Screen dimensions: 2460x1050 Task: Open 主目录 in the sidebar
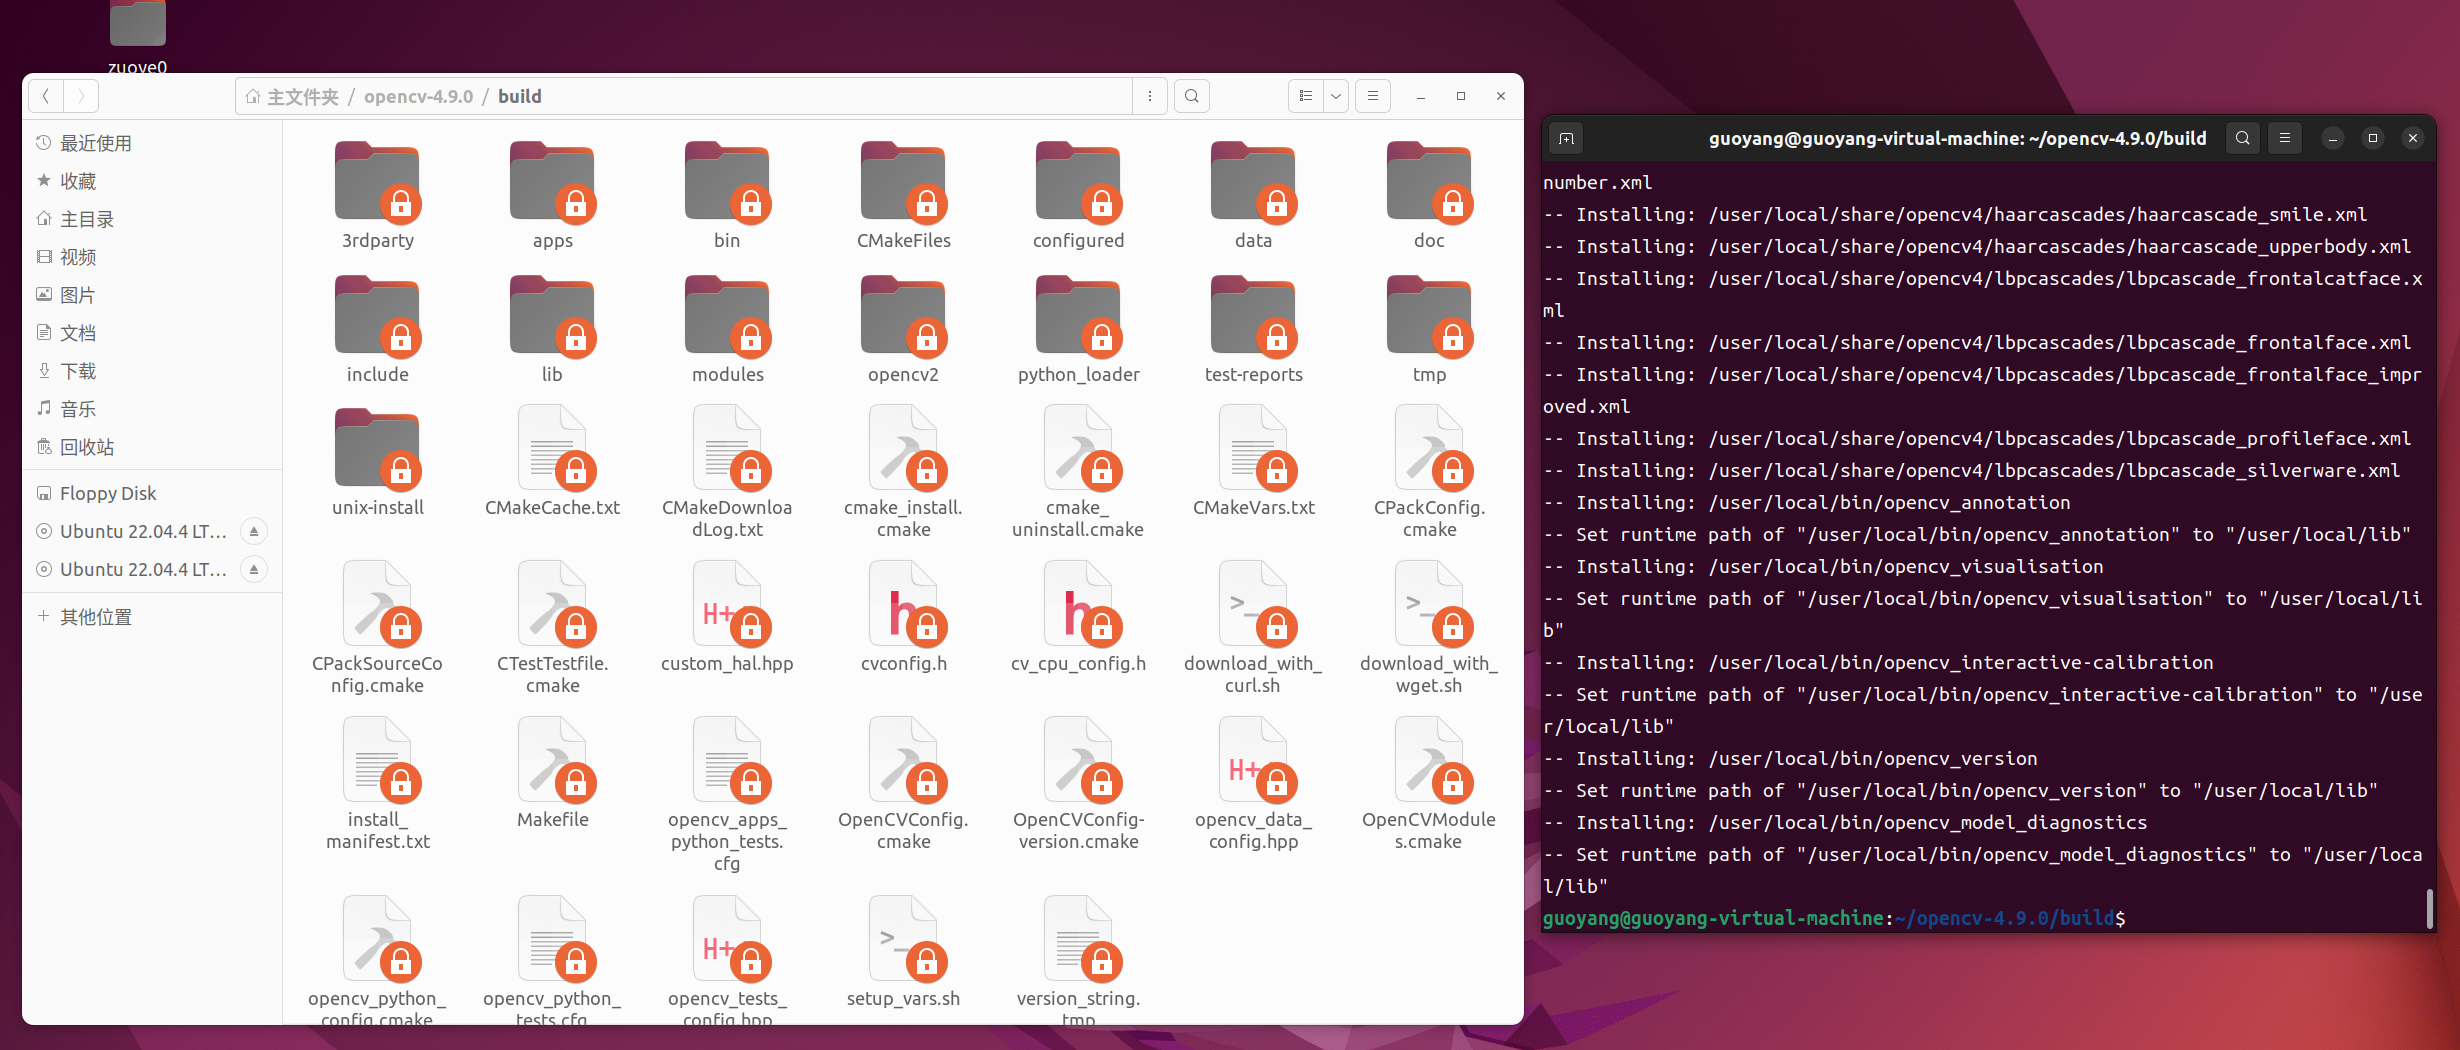[x=152, y=219]
